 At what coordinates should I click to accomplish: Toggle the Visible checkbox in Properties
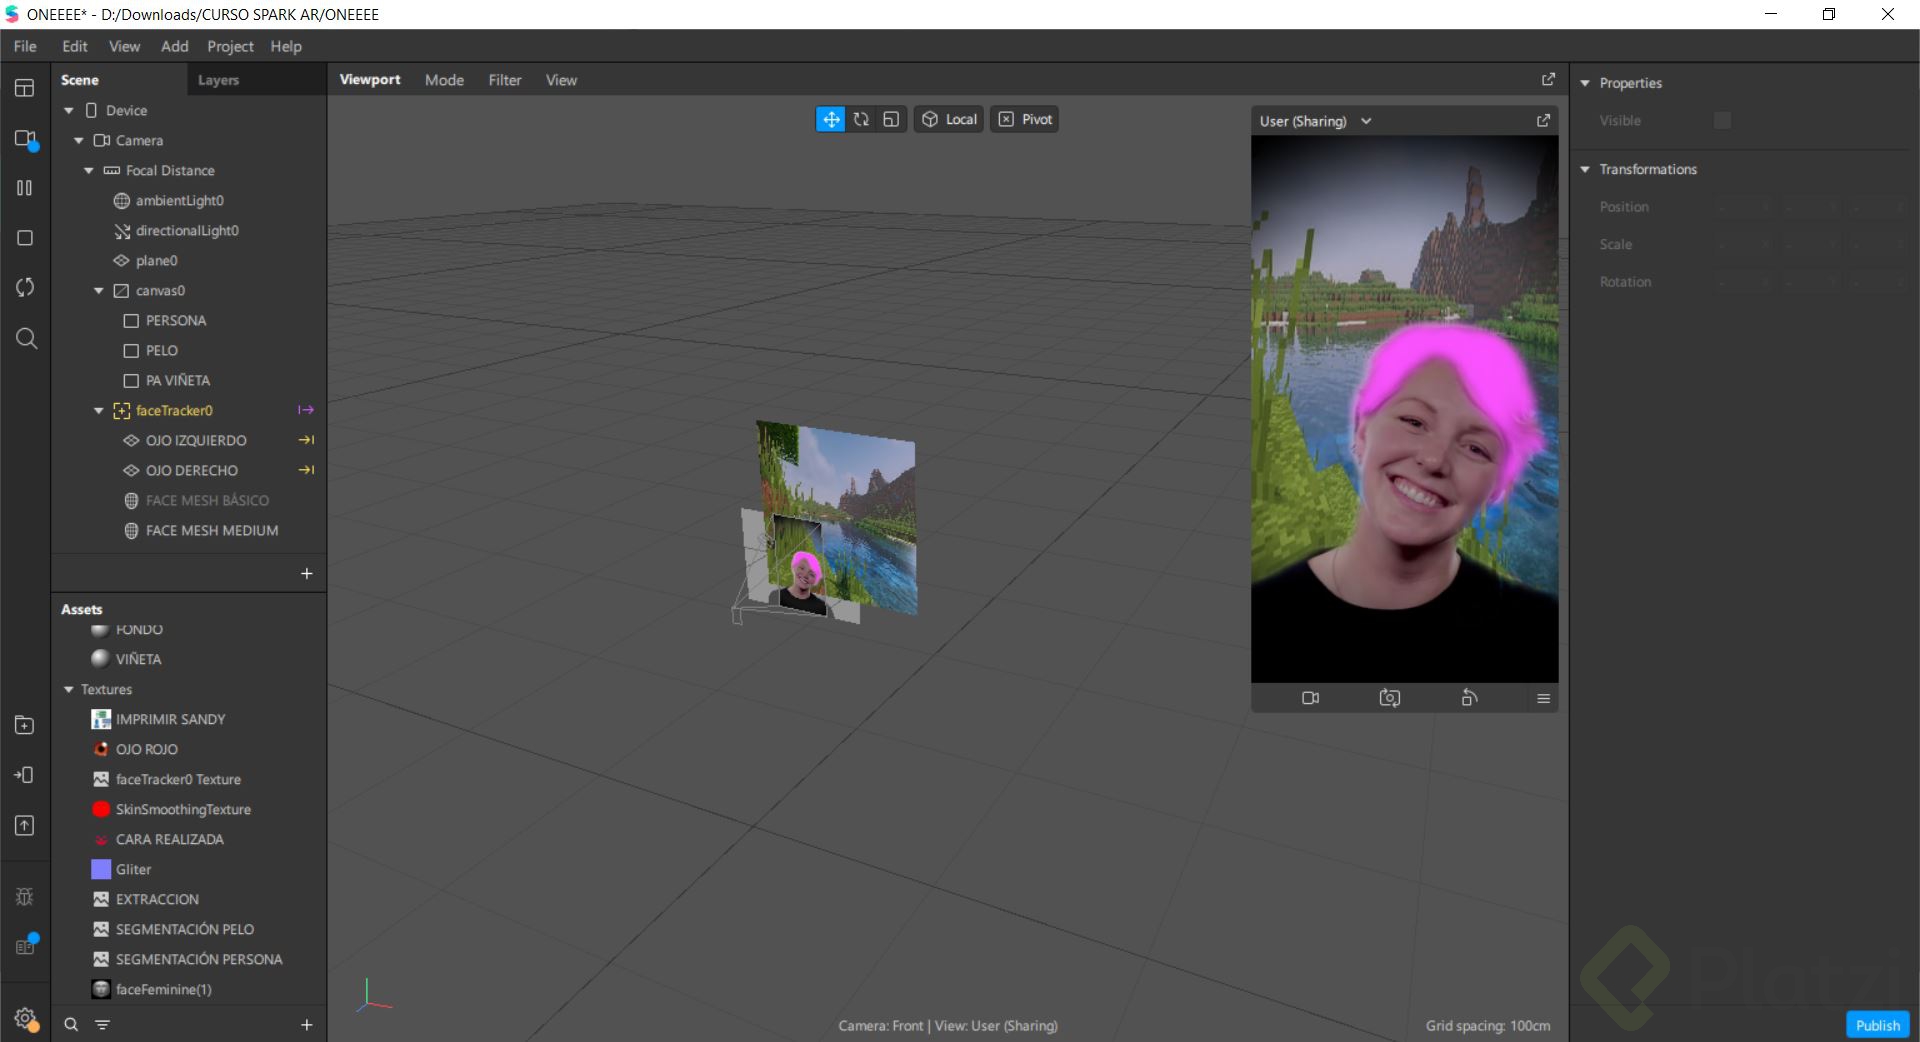click(x=1722, y=120)
